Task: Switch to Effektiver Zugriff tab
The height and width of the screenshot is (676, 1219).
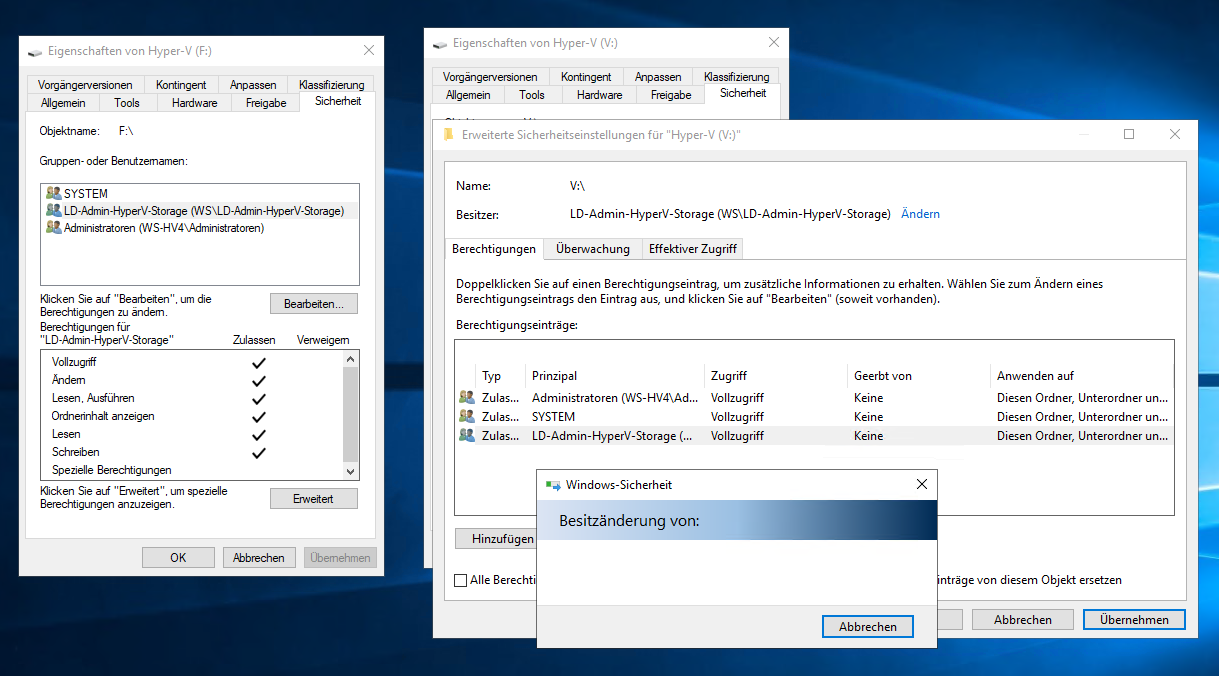Action: tap(693, 249)
